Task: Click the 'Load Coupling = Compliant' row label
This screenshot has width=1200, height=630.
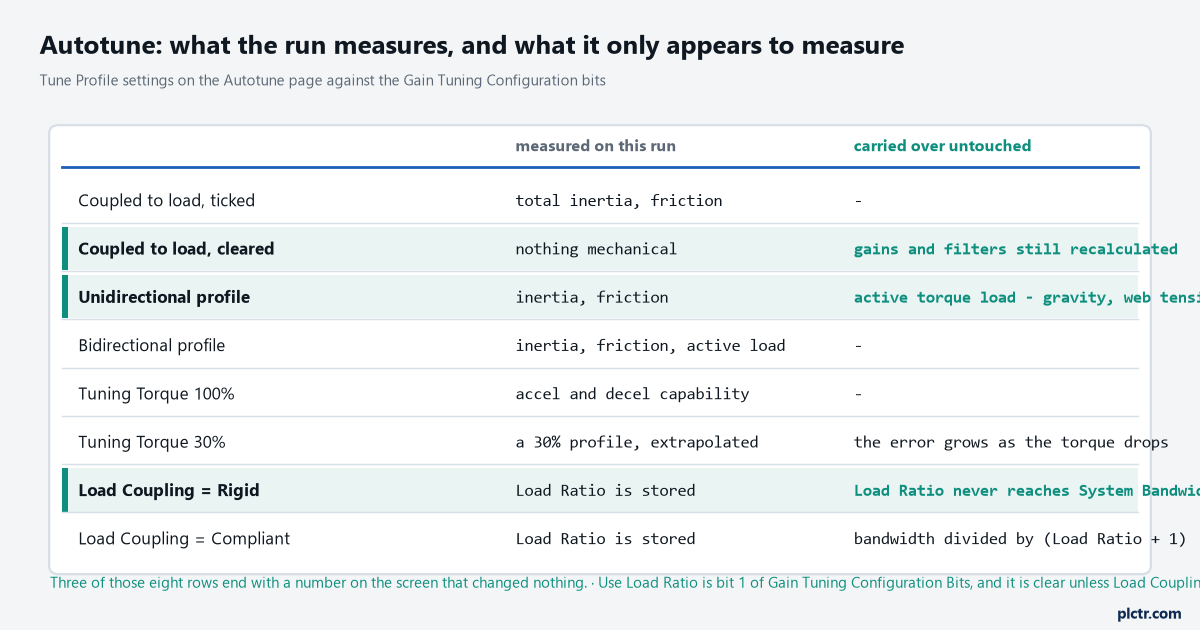Action: [184, 539]
